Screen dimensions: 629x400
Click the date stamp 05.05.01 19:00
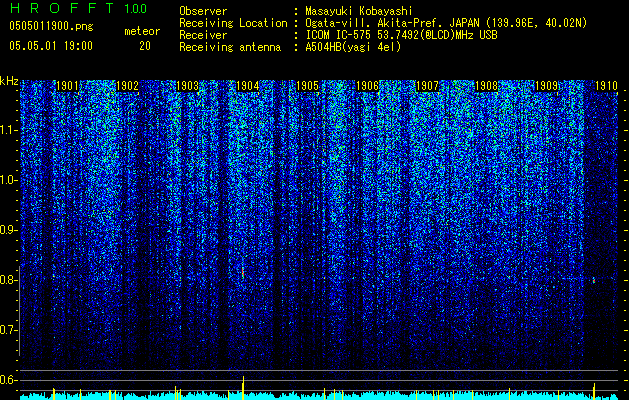[x=51, y=45]
